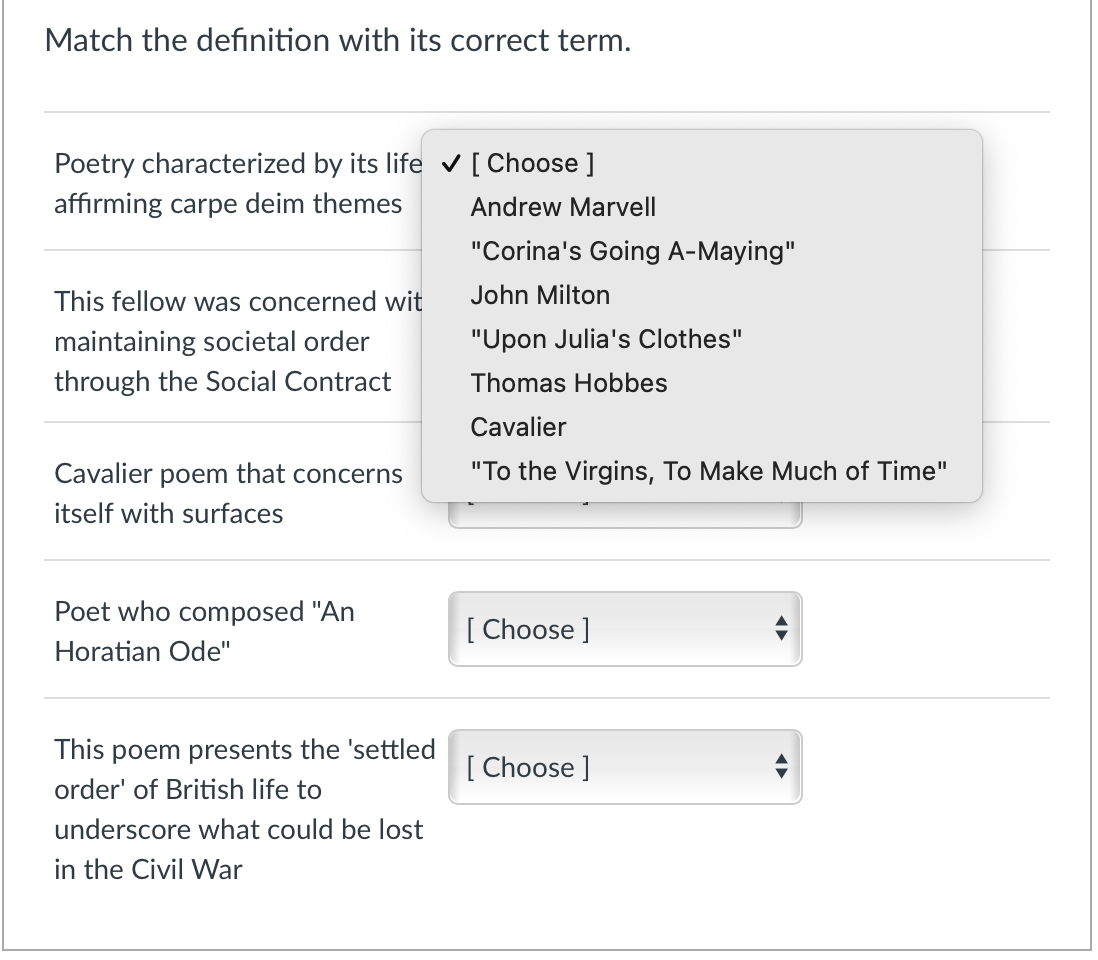Choose "Corina's Going A-Maying" option
Screen dimensions: 1098x960
coord(633,251)
